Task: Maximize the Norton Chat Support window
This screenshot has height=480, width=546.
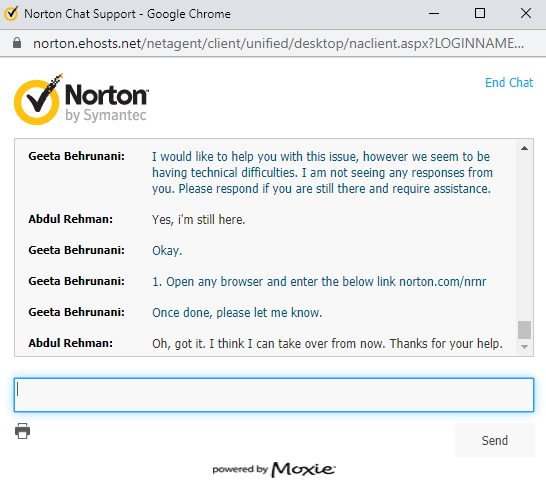Action: 480,14
